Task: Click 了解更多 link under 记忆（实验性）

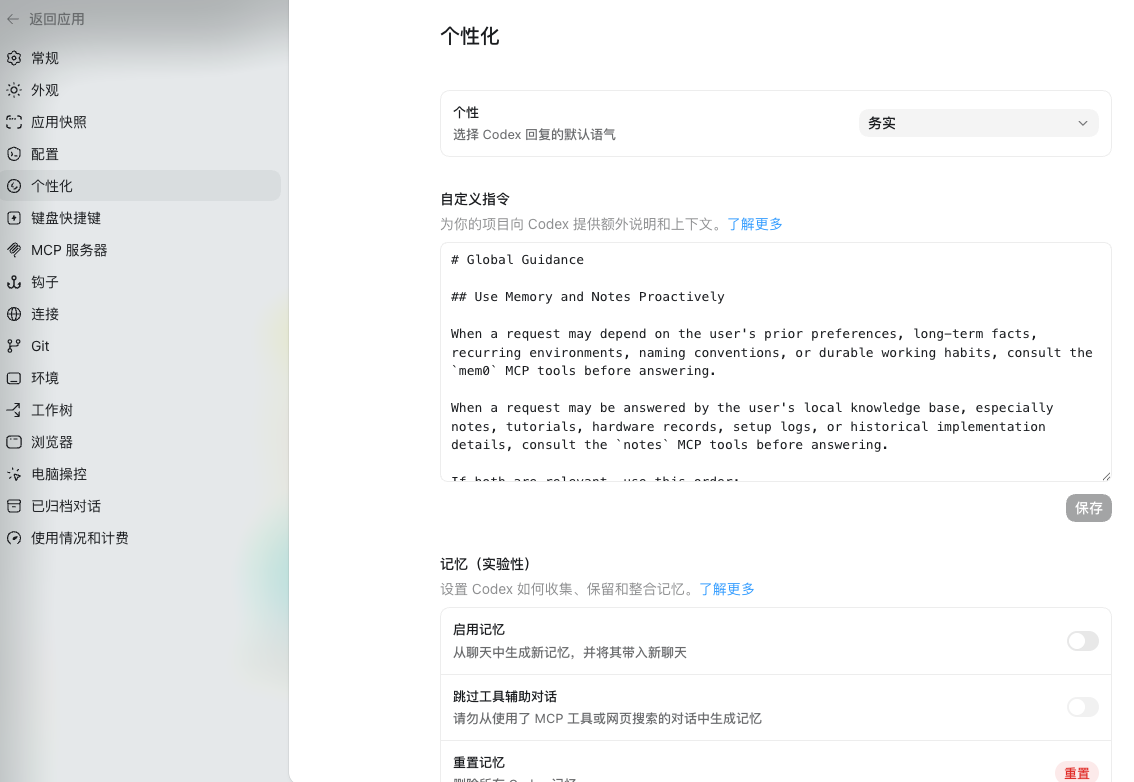Action: tap(726, 589)
